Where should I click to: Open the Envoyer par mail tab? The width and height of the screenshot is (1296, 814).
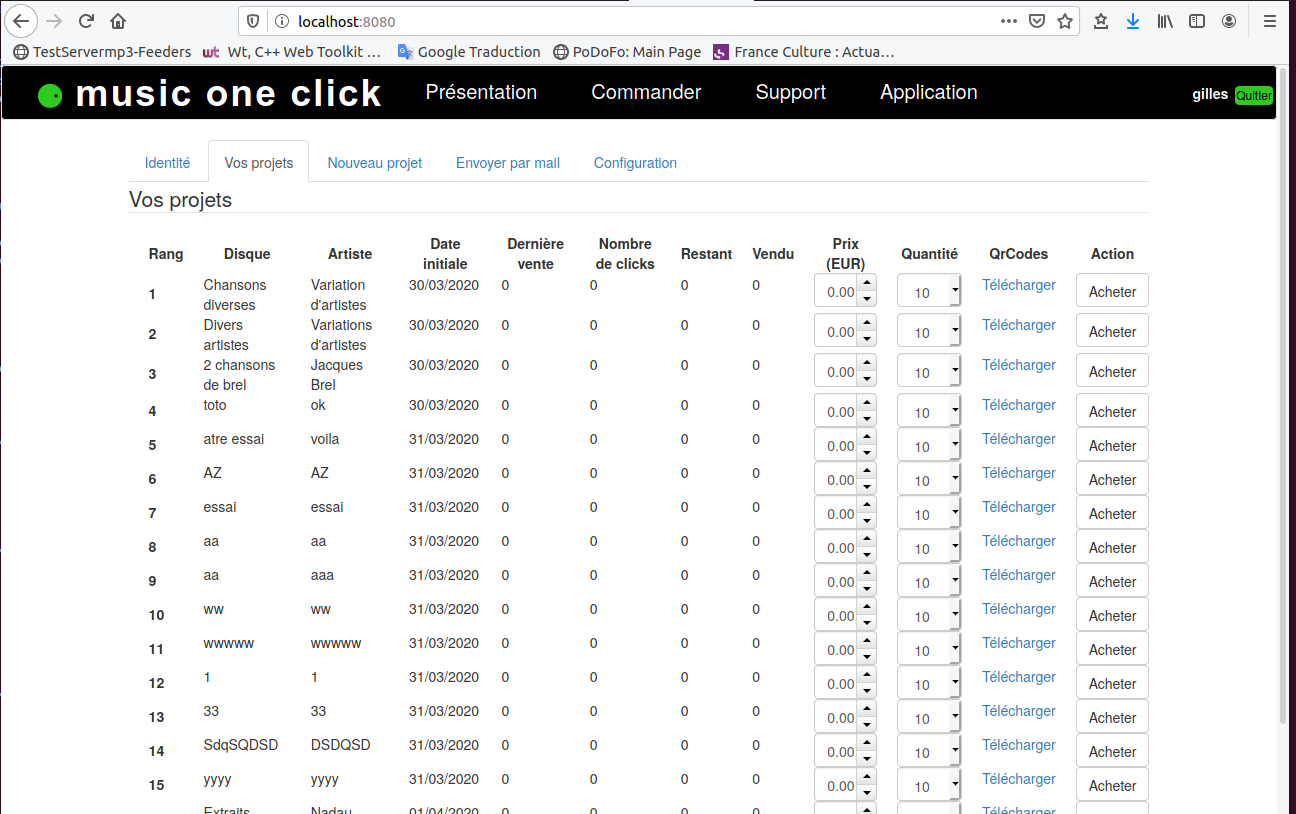tap(508, 163)
